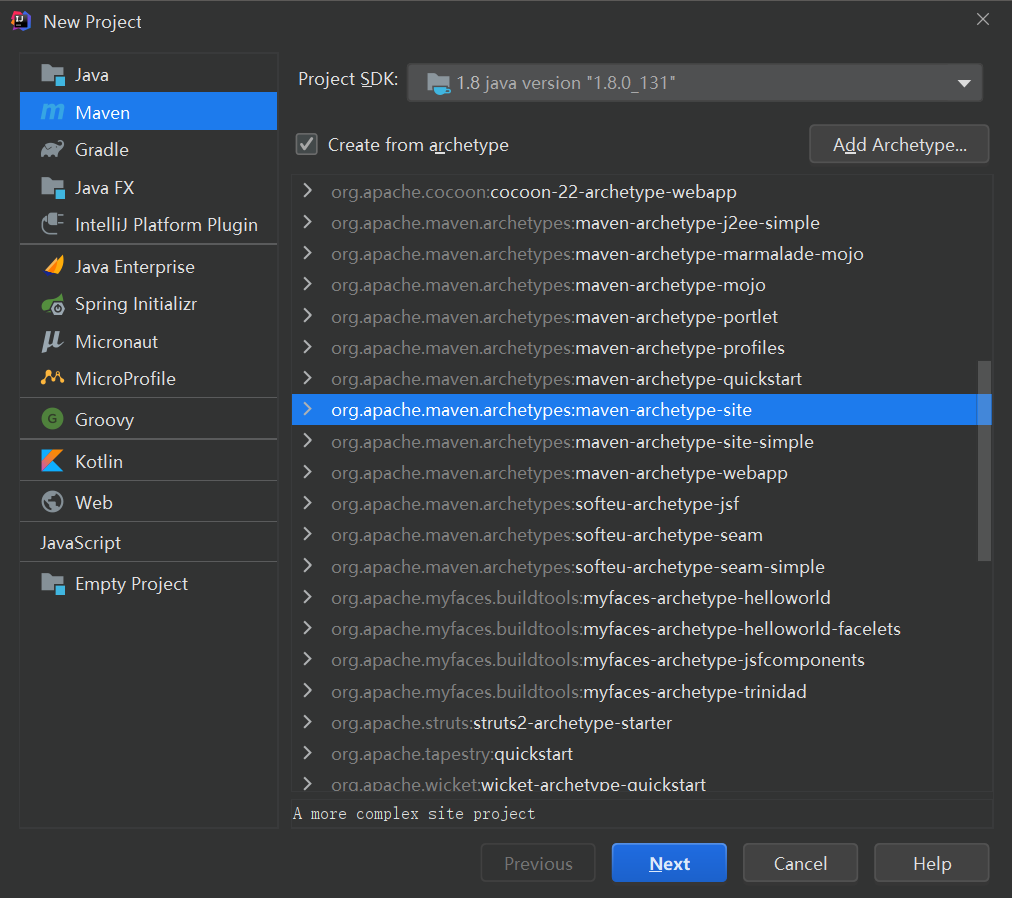Expand myfaces-archetype-trinidad node arrow

[308, 691]
